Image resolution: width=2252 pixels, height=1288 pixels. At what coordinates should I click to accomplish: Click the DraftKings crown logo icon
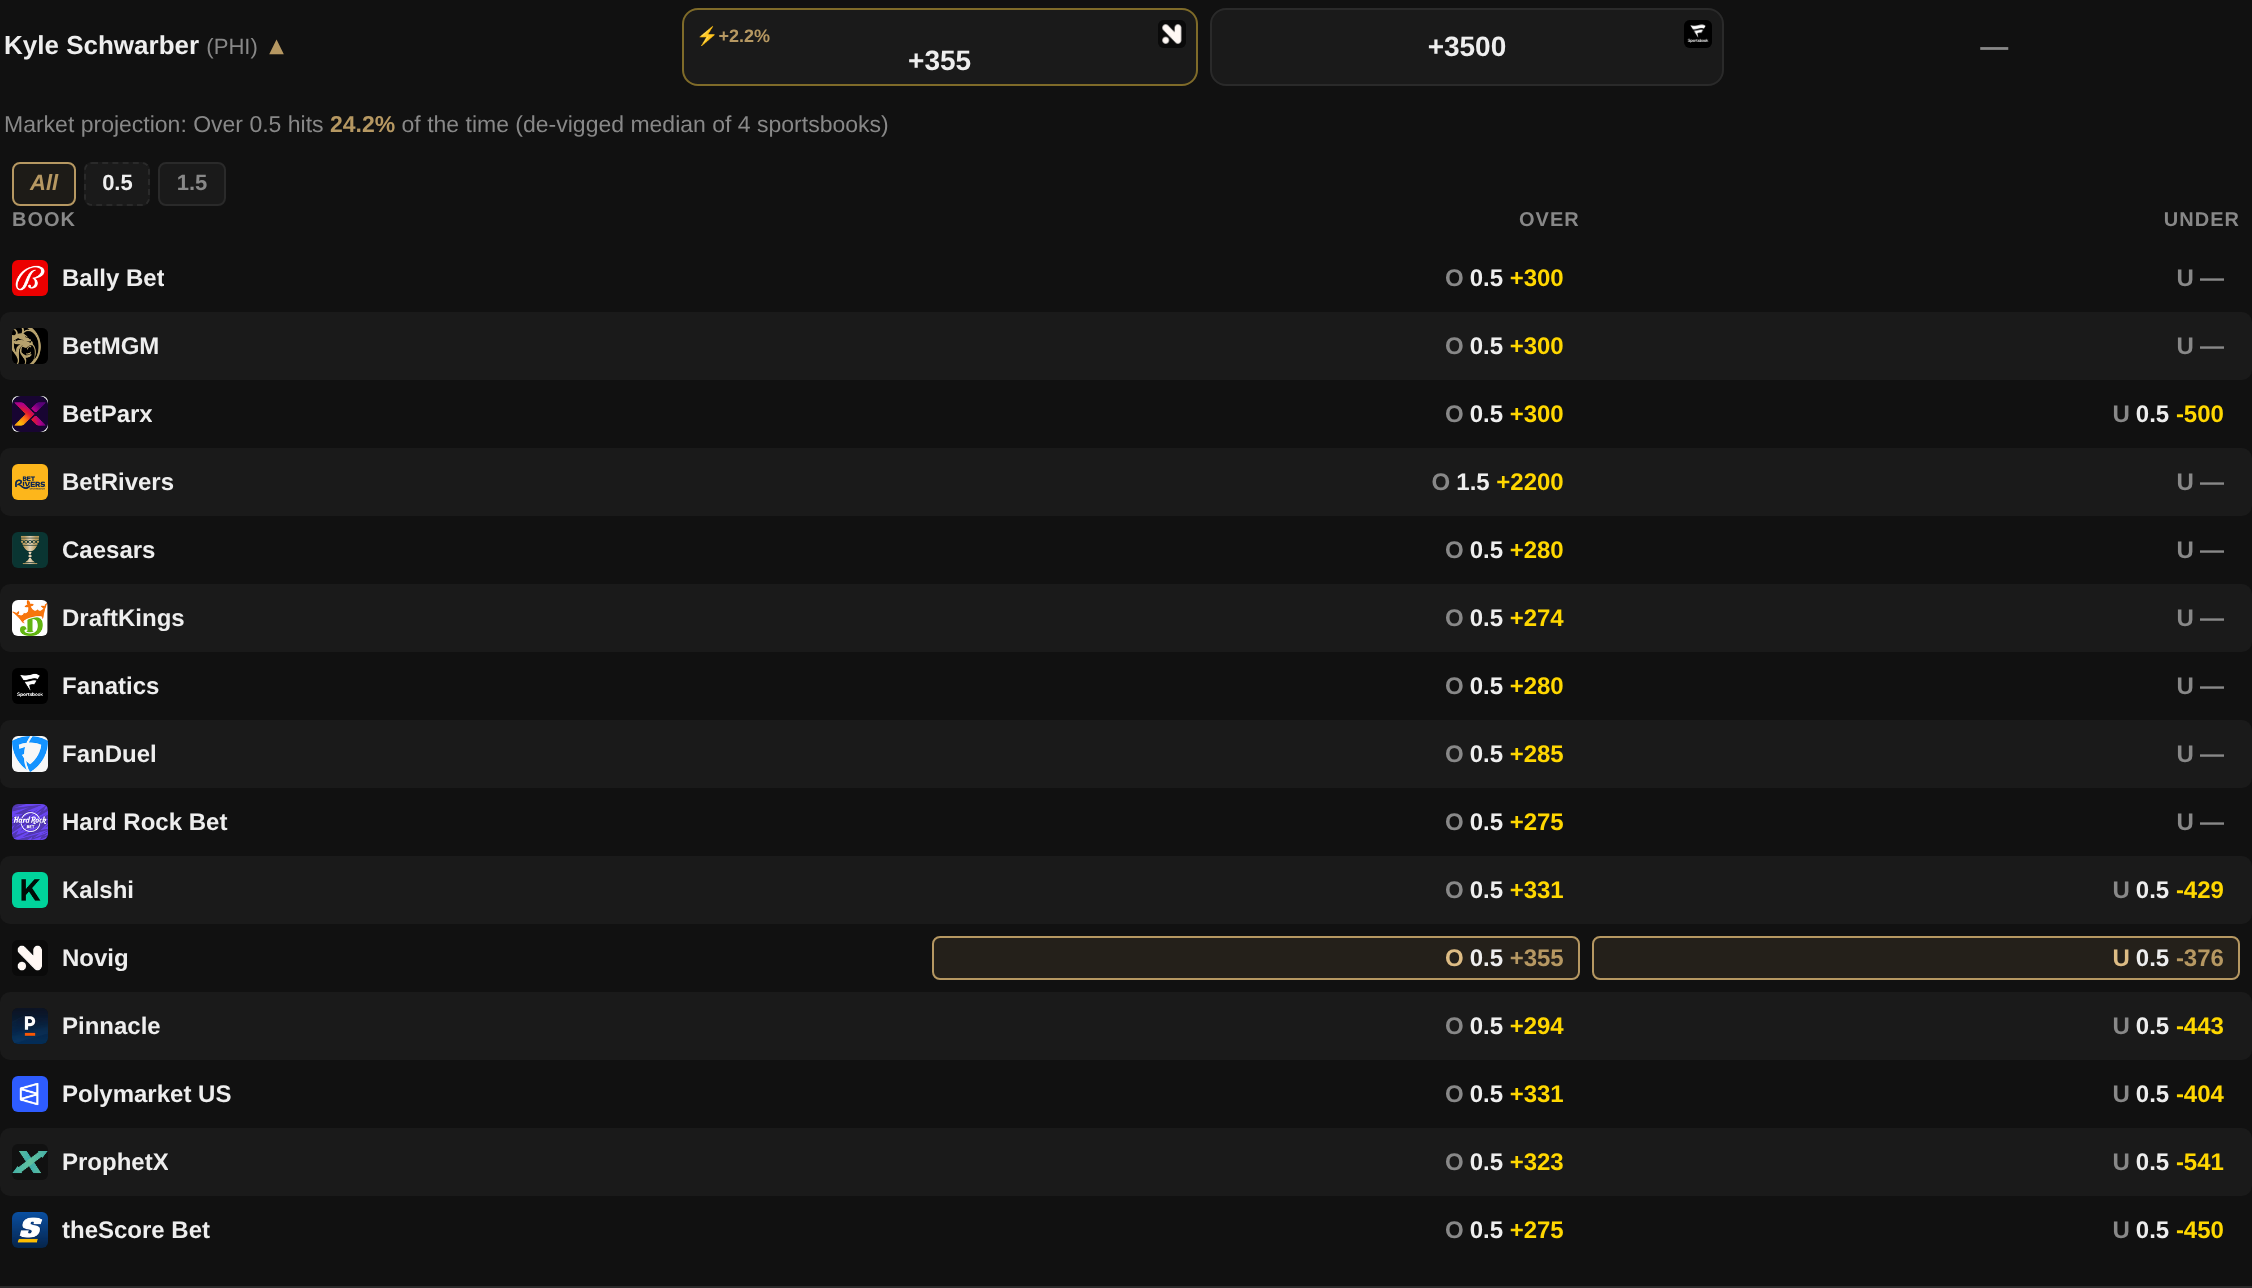point(30,618)
